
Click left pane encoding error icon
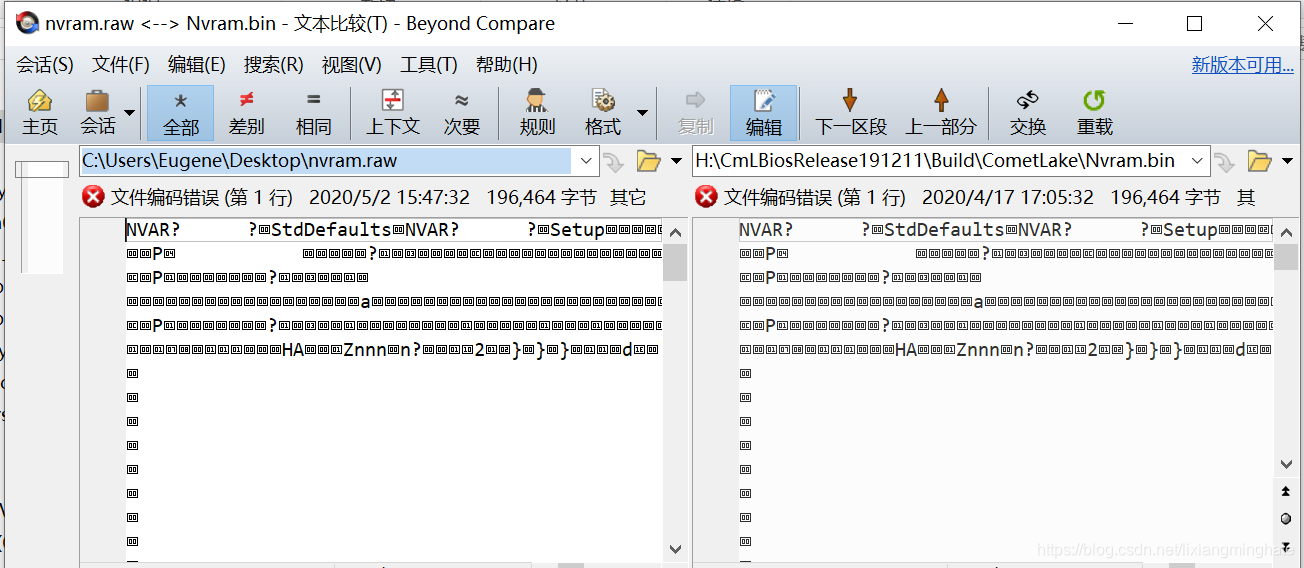(x=93, y=197)
